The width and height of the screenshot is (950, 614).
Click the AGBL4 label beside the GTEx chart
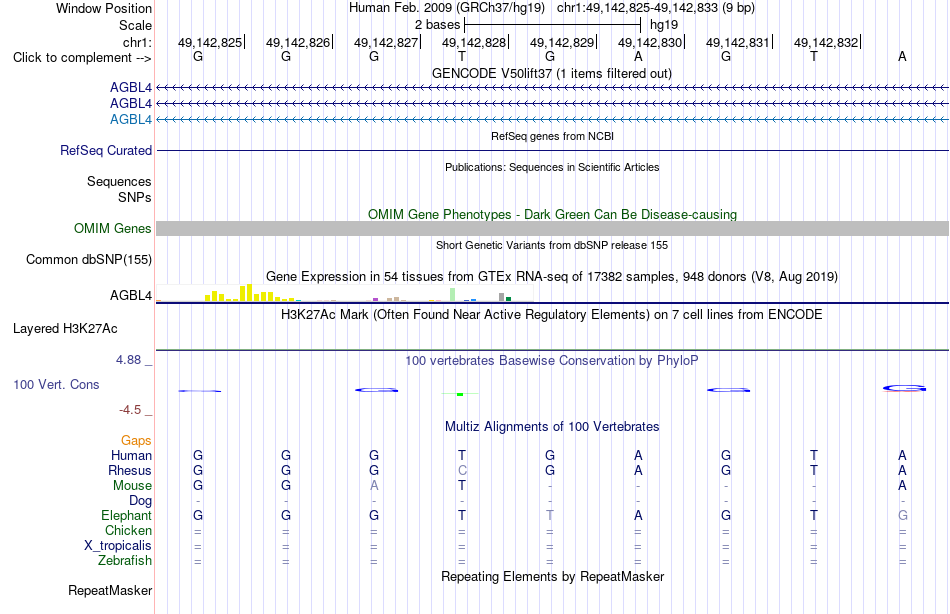pyautogui.click(x=130, y=296)
